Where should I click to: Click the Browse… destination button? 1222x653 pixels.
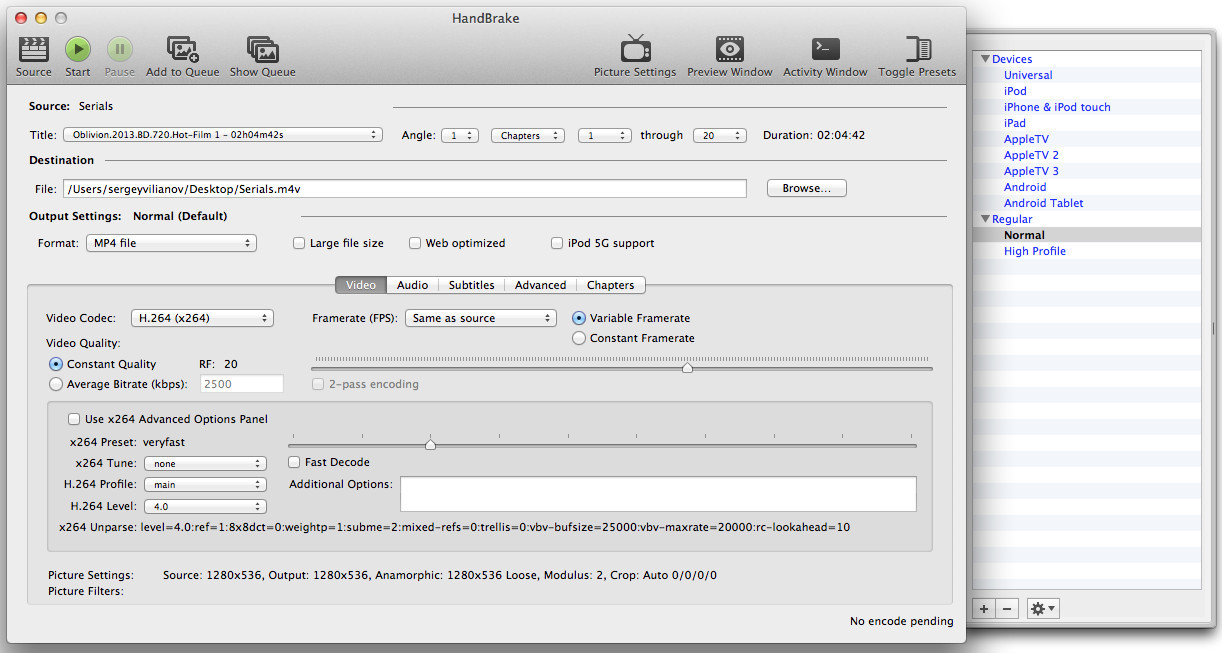[806, 188]
